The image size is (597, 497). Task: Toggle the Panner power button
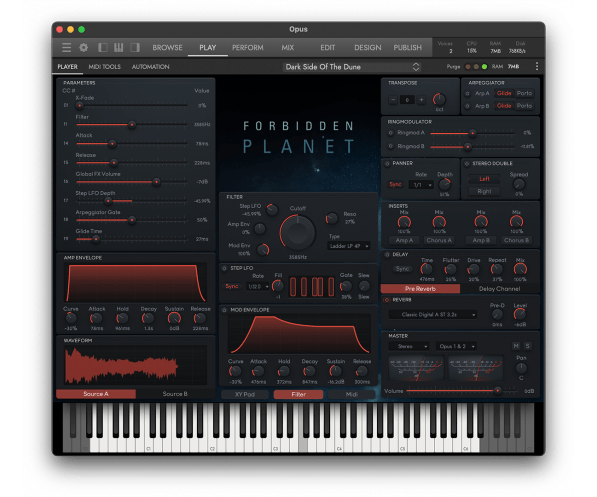click(x=387, y=164)
